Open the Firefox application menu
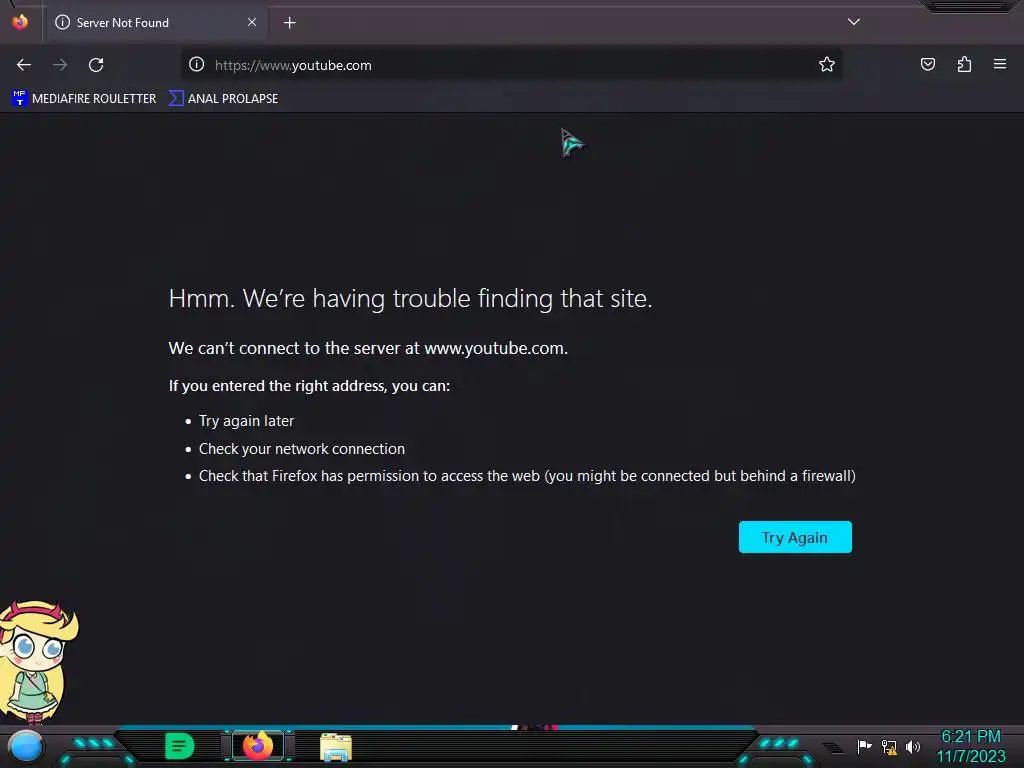 (1000, 65)
